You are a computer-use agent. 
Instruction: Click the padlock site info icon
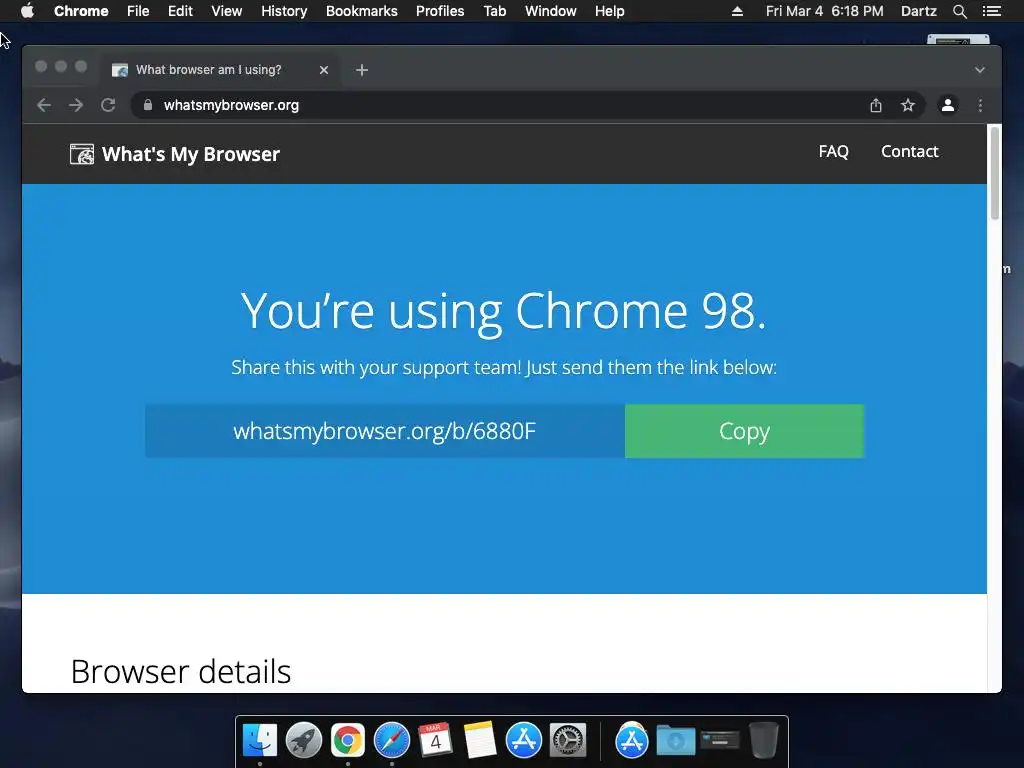148,105
